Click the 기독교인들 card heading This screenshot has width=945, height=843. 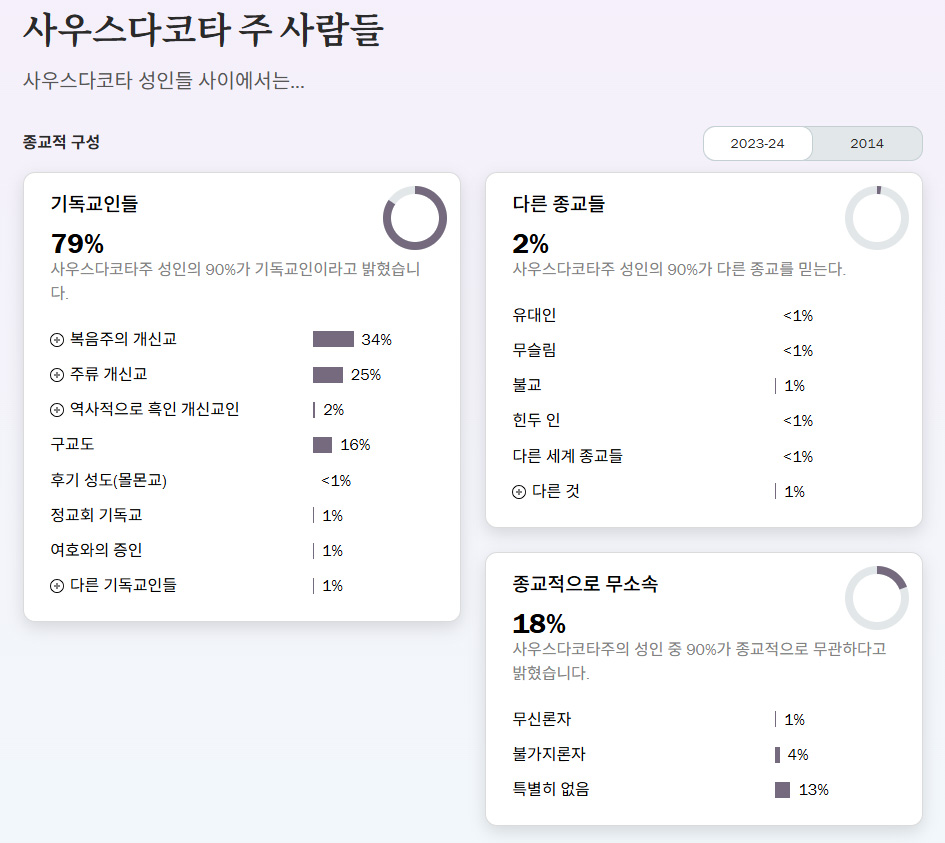94,204
